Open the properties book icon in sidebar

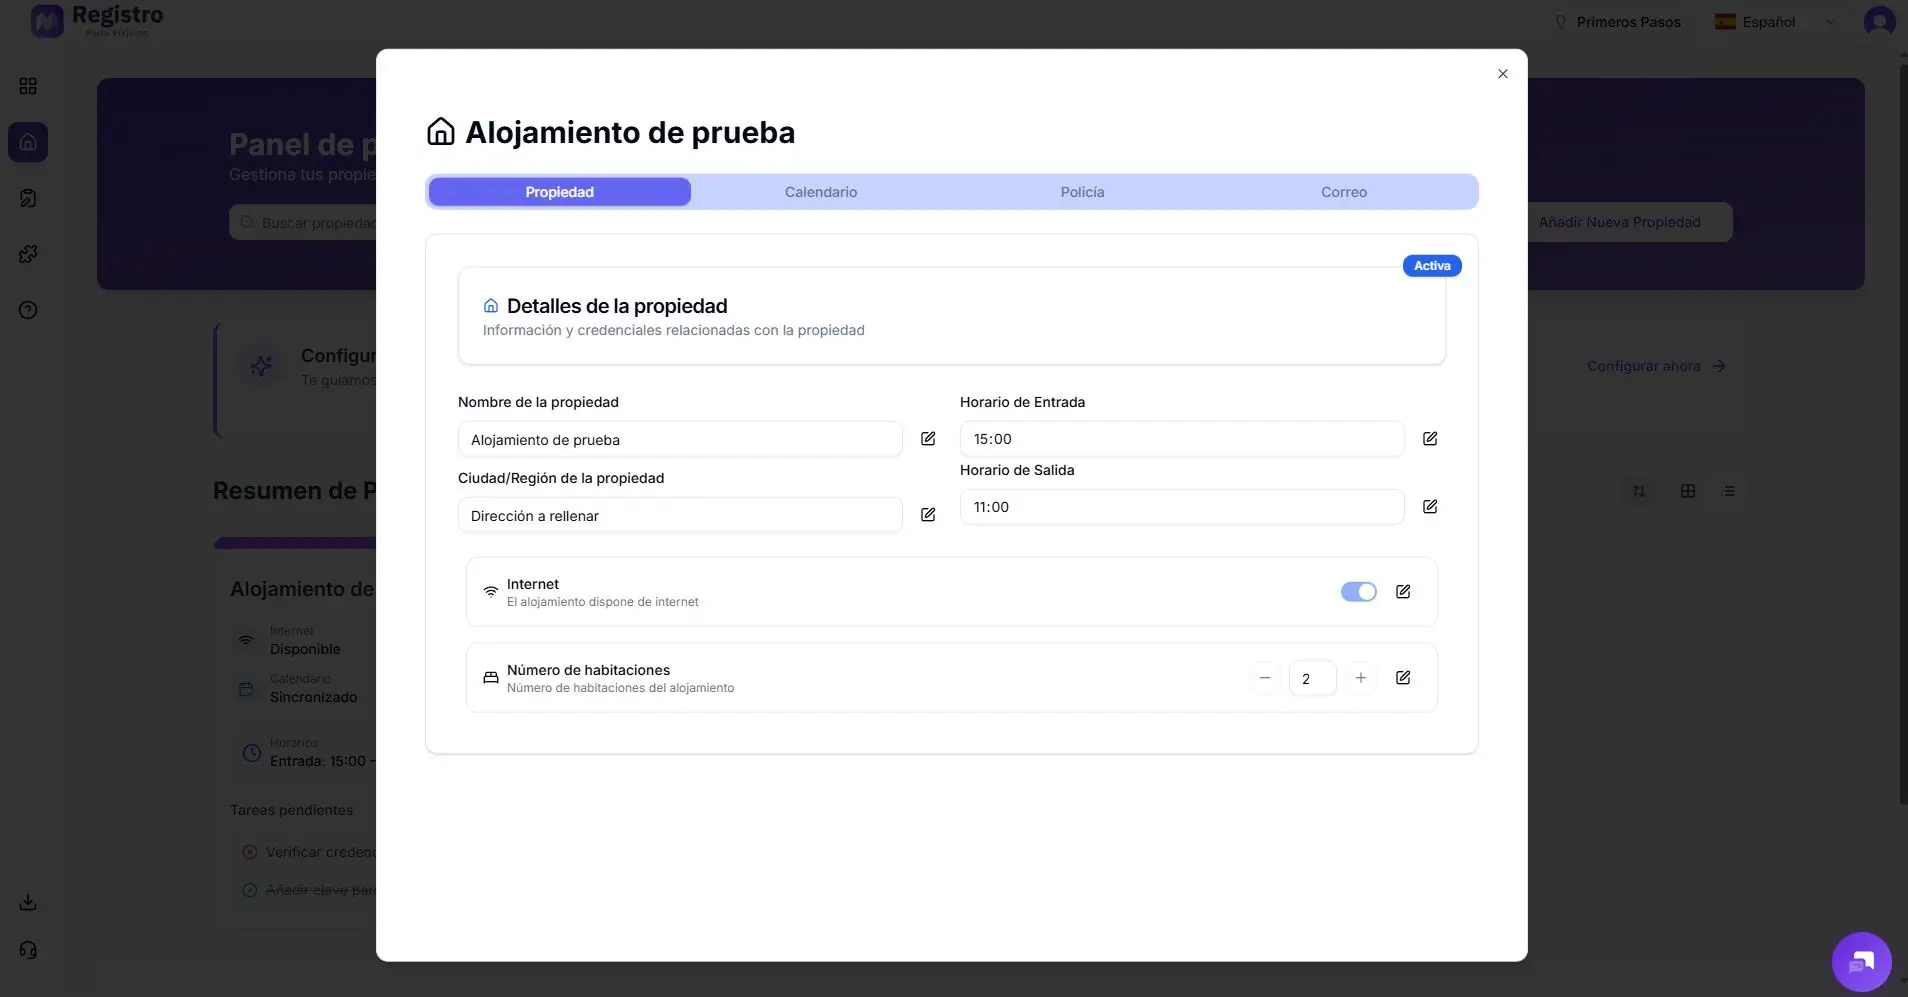[x=28, y=197]
